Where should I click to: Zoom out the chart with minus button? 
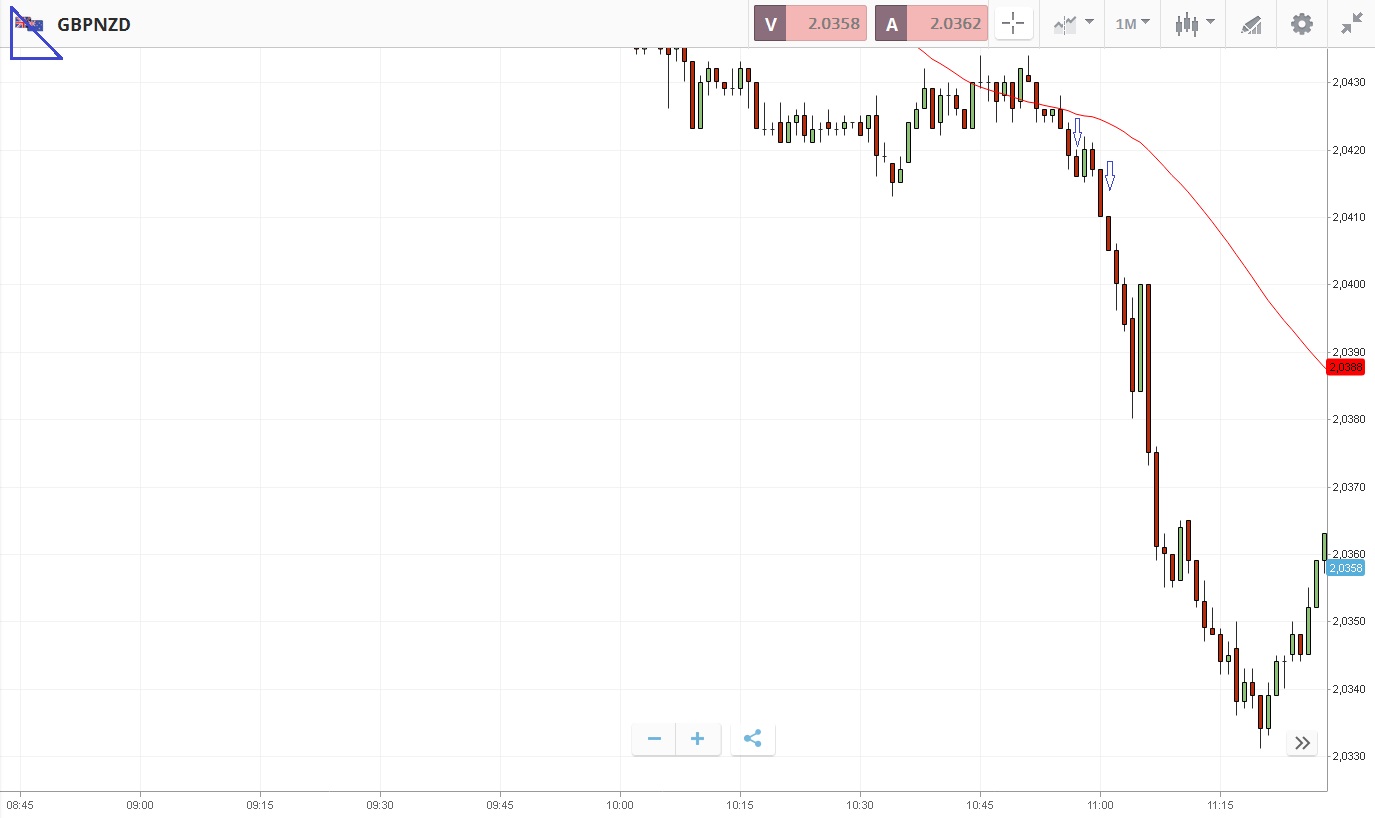[655, 739]
